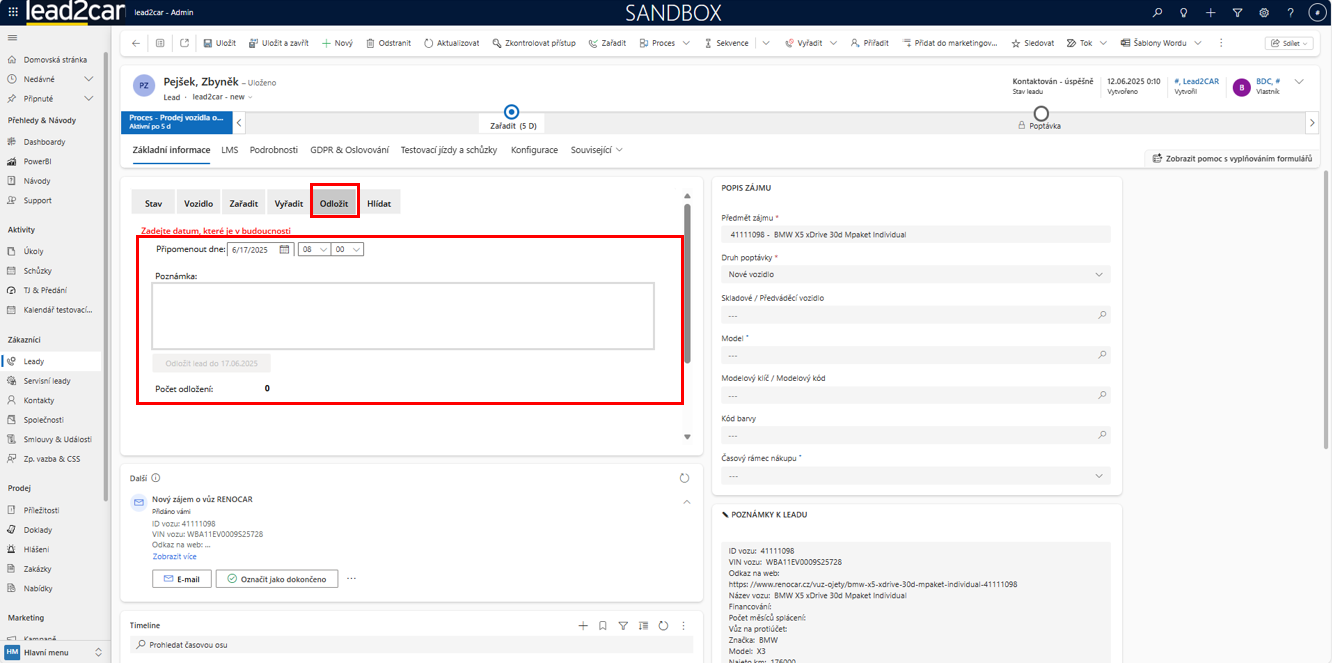Click Označit jako dokončeno button

coord(277,578)
